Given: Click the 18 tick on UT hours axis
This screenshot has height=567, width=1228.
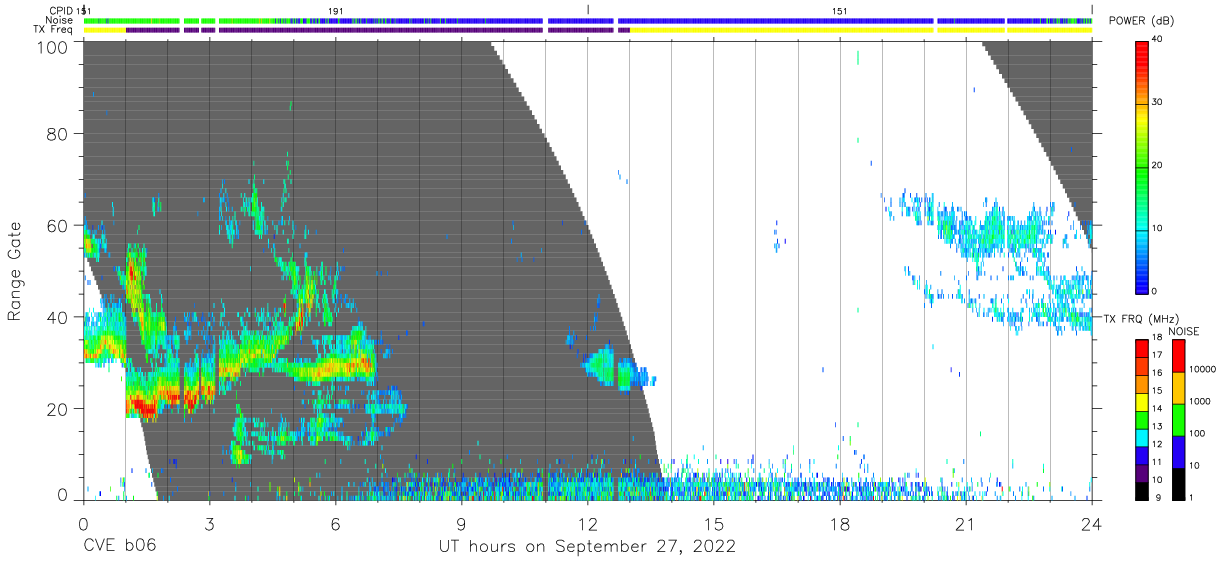Looking at the screenshot, I should (x=840, y=523).
